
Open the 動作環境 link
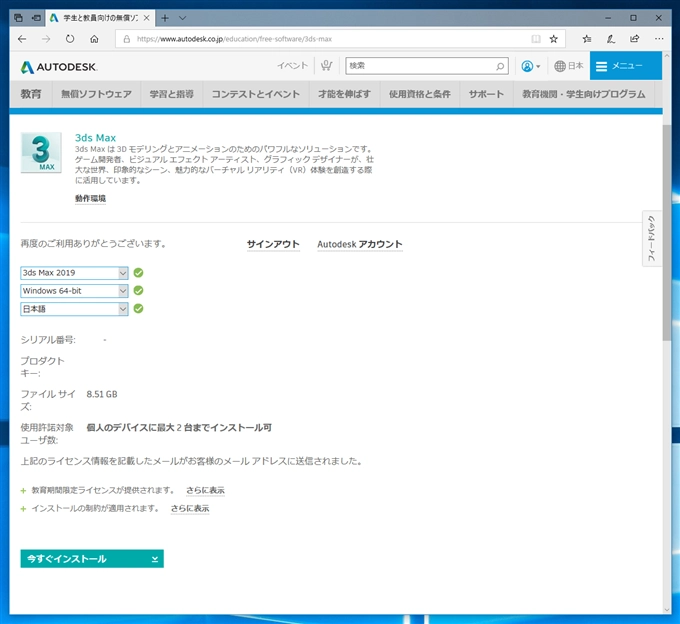(90, 199)
